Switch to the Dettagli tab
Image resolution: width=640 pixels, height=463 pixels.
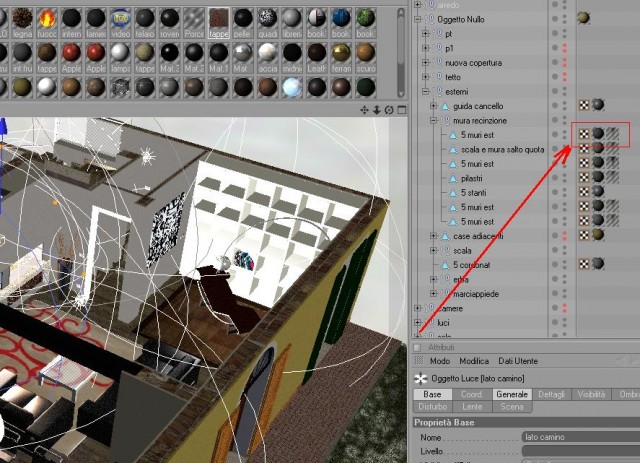tap(551, 394)
